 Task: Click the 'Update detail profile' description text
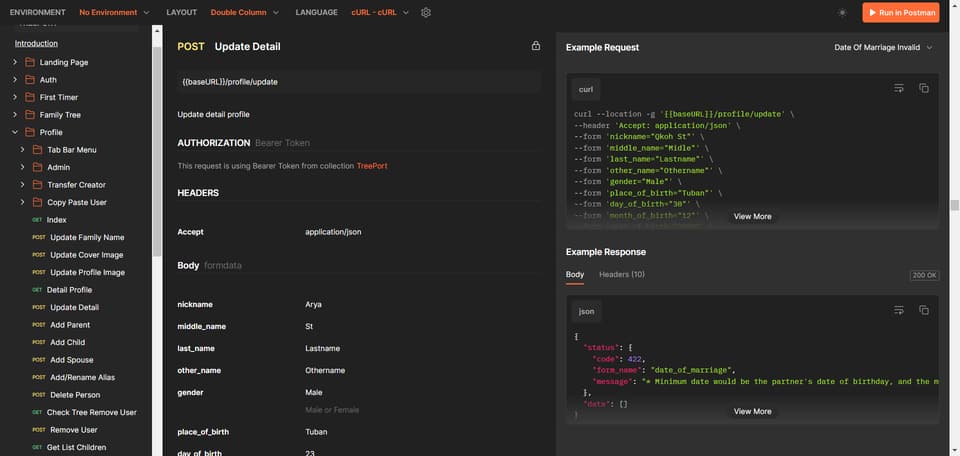pos(213,114)
